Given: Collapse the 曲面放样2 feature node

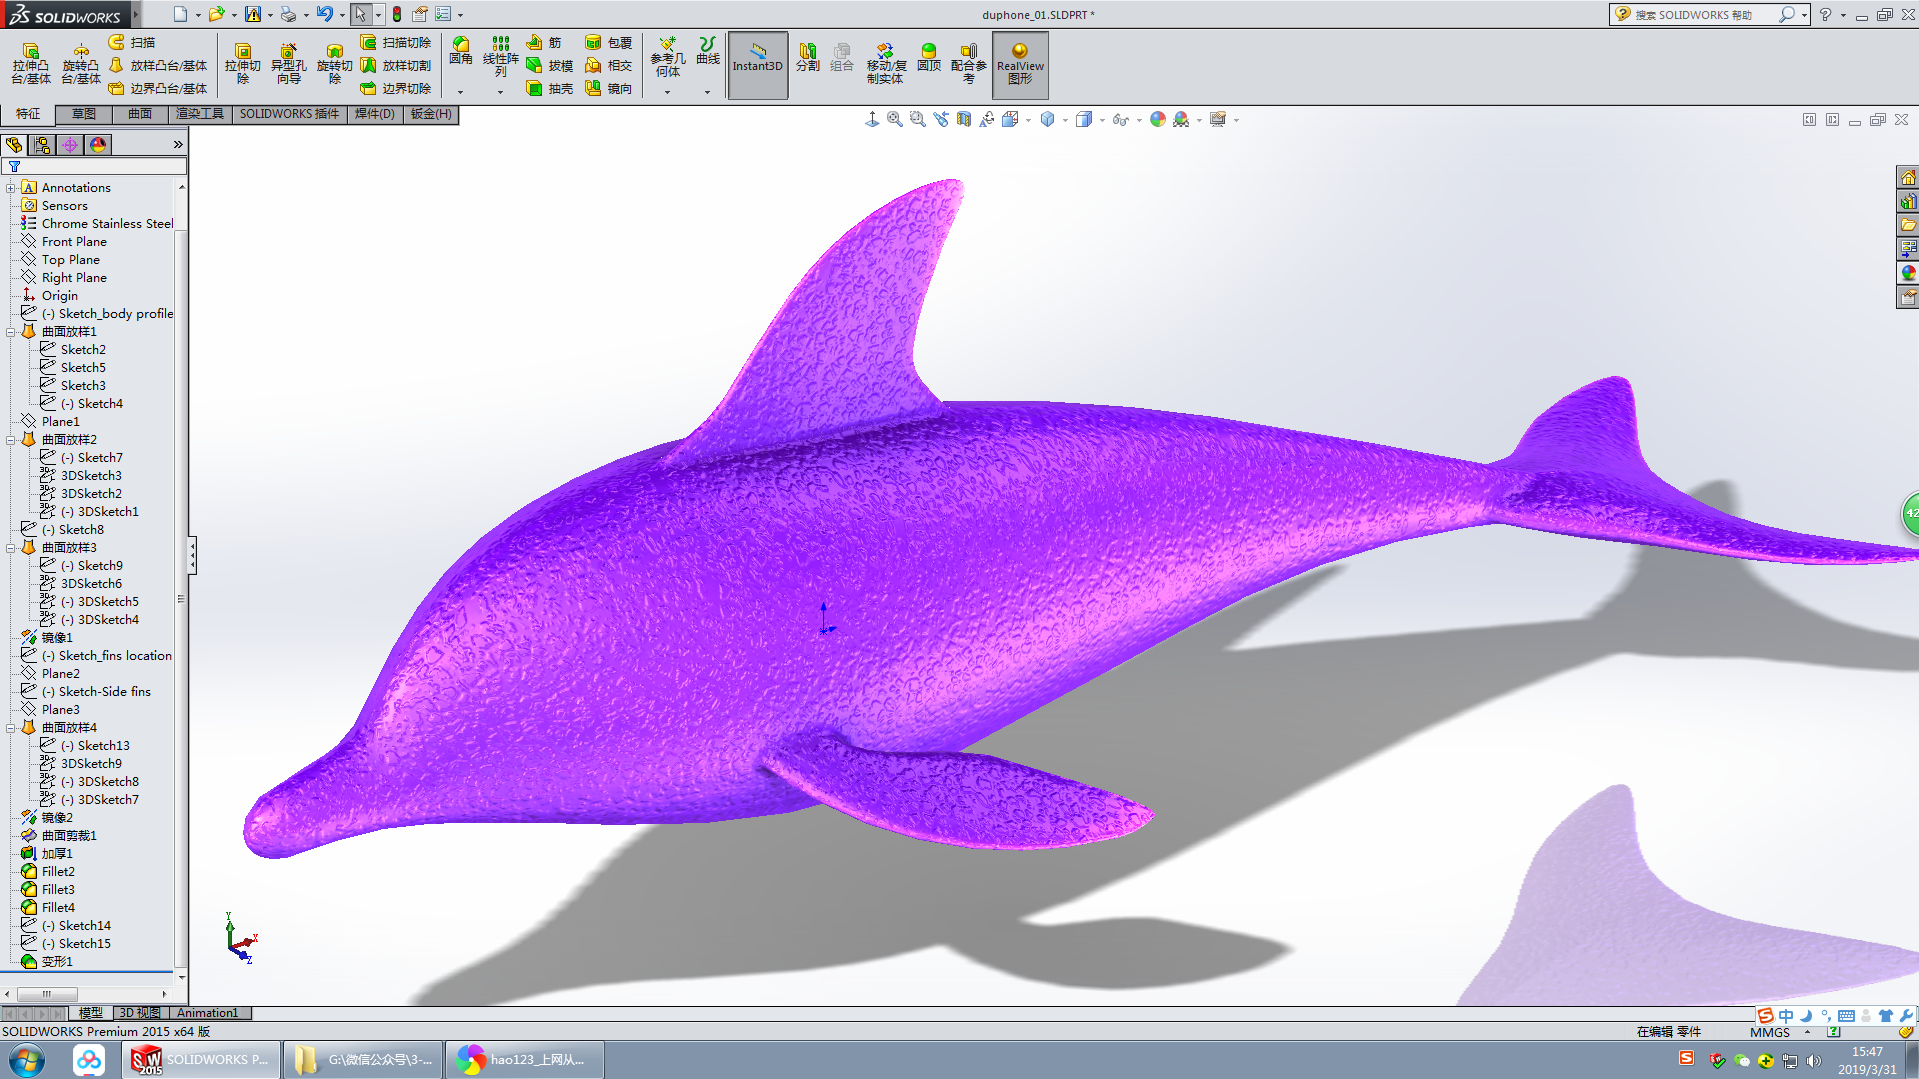Looking at the screenshot, I should [11, 440].
